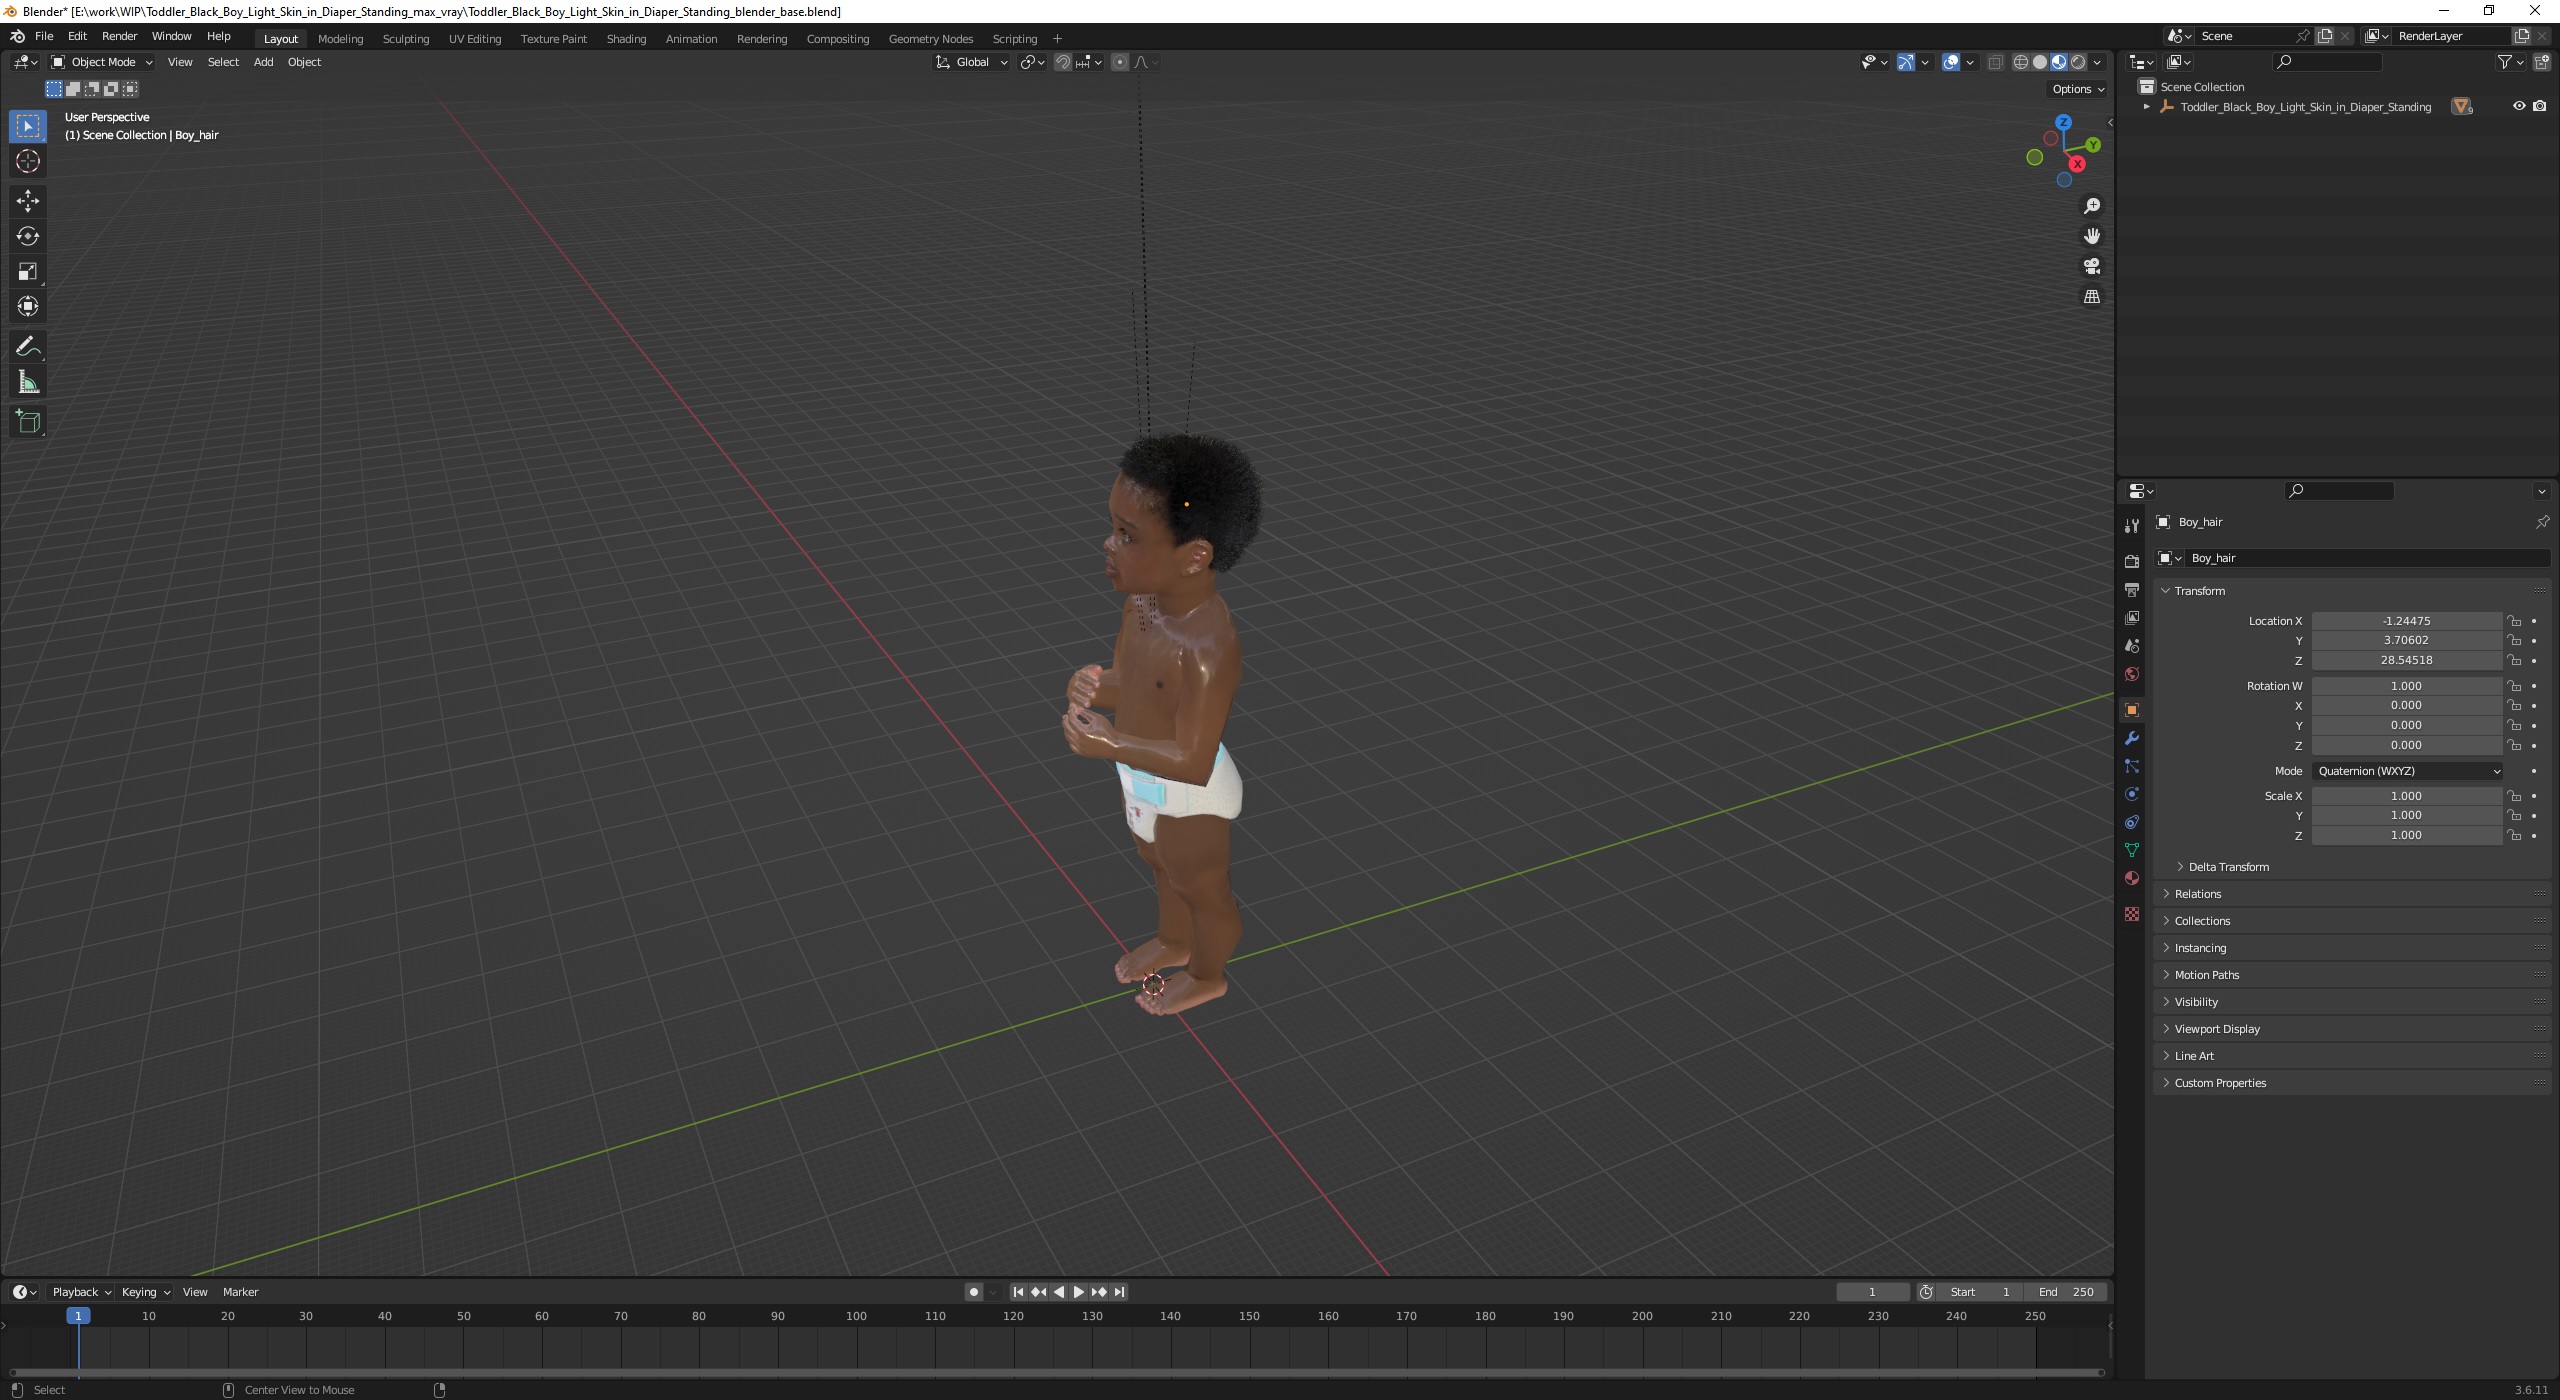Image resolution: width=2560 pixels, height=1400 pixels.
Task: Toggle X-ray mode
Action: tap(1995, 62)
